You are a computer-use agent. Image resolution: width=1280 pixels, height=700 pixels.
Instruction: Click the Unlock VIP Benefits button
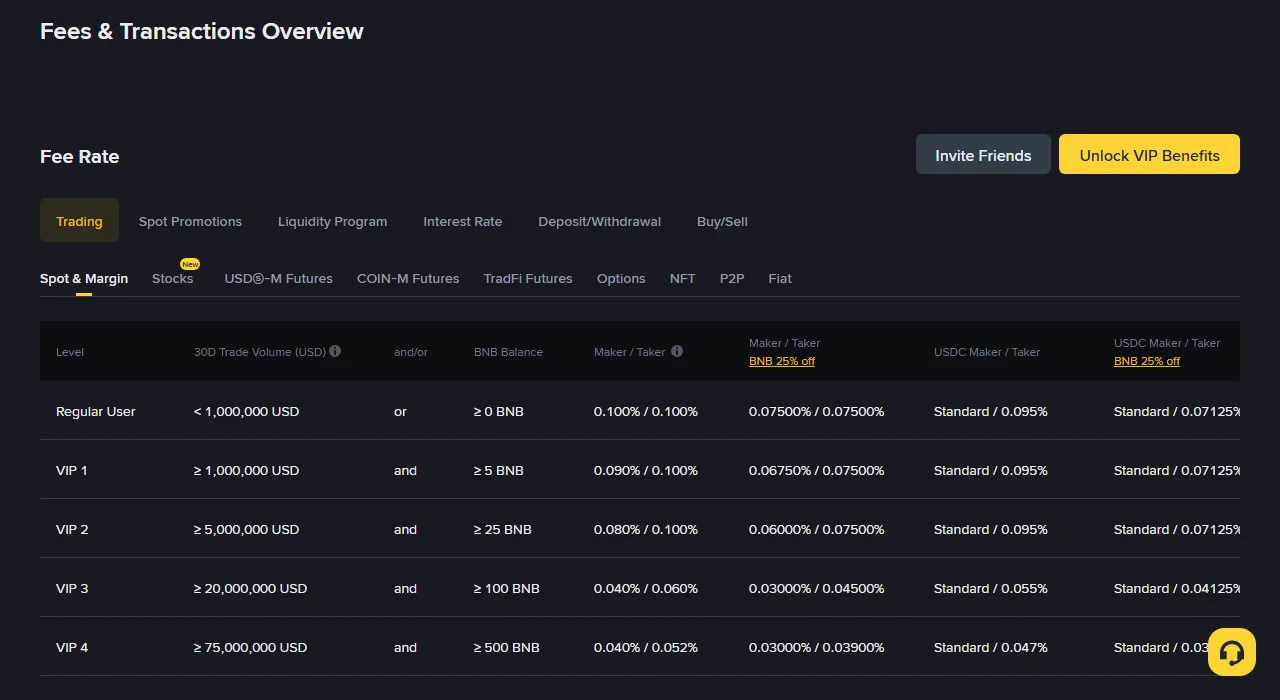(1149, 155)
